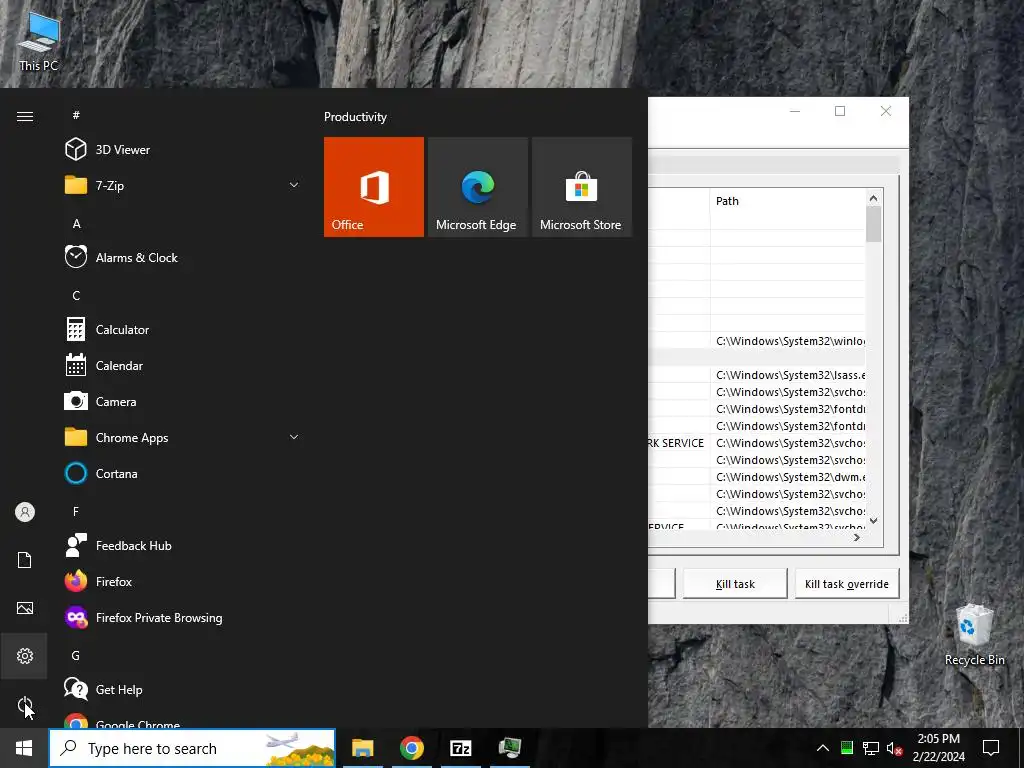Open Documents from Start sidebar
1024x768 pixels.
[25, 560]
